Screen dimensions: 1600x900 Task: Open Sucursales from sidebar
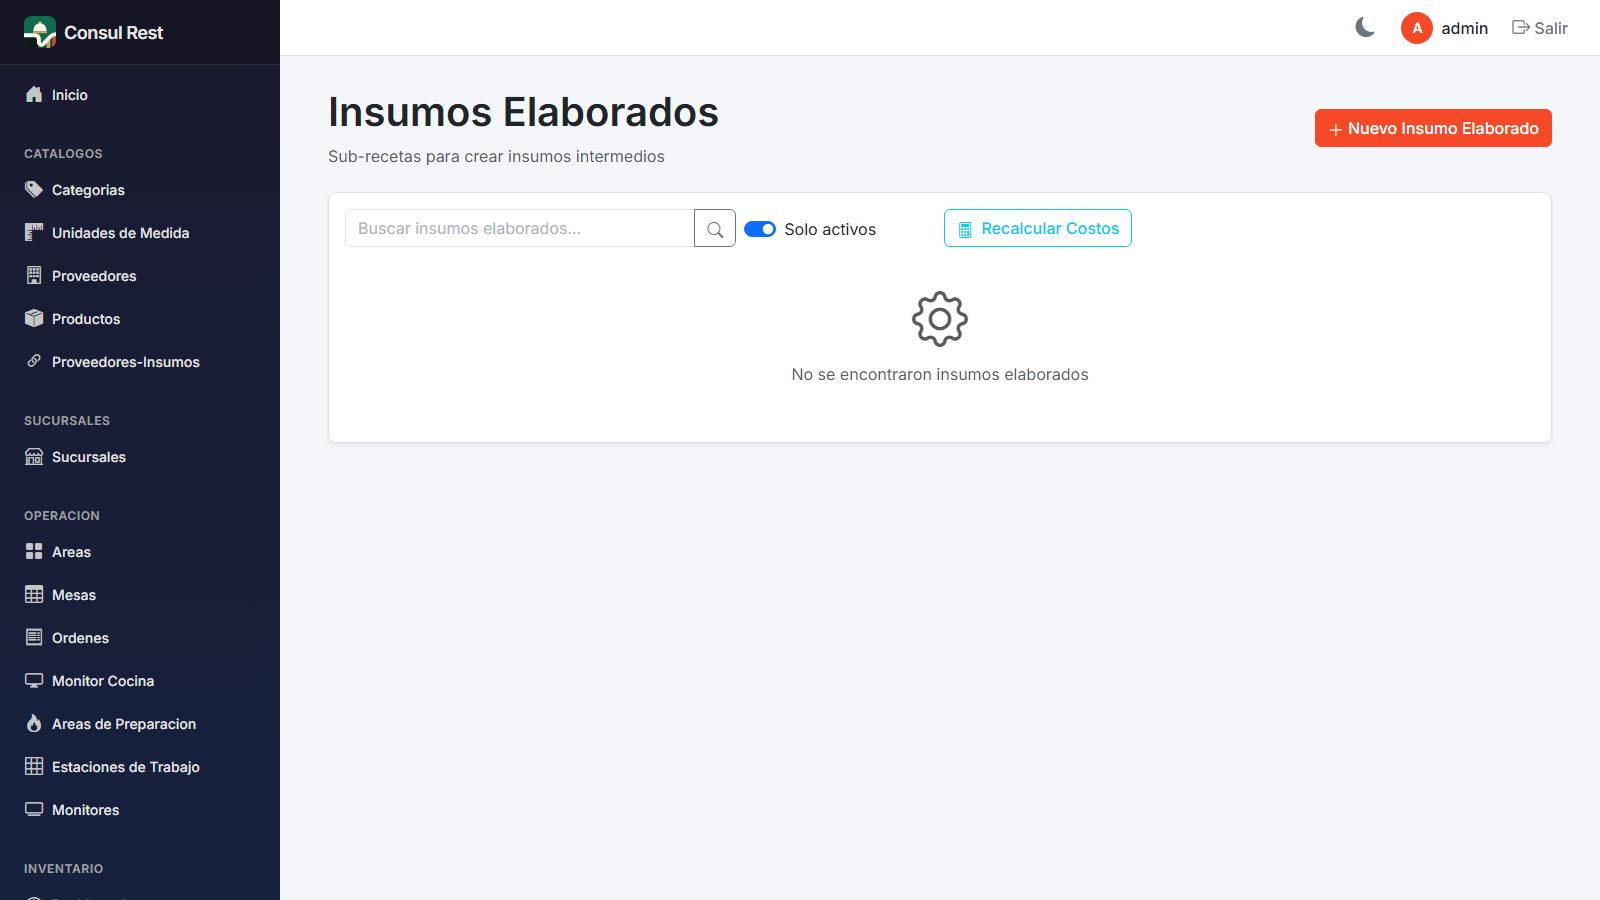click(140, 457)
